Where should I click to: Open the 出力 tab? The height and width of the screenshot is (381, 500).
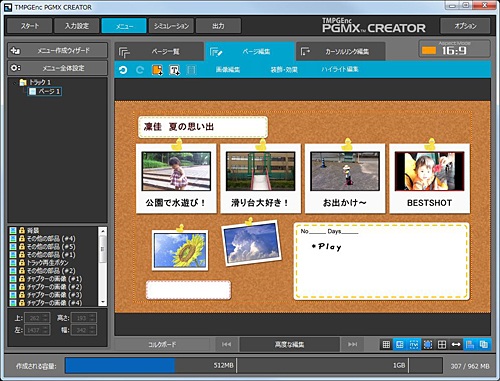218,26
